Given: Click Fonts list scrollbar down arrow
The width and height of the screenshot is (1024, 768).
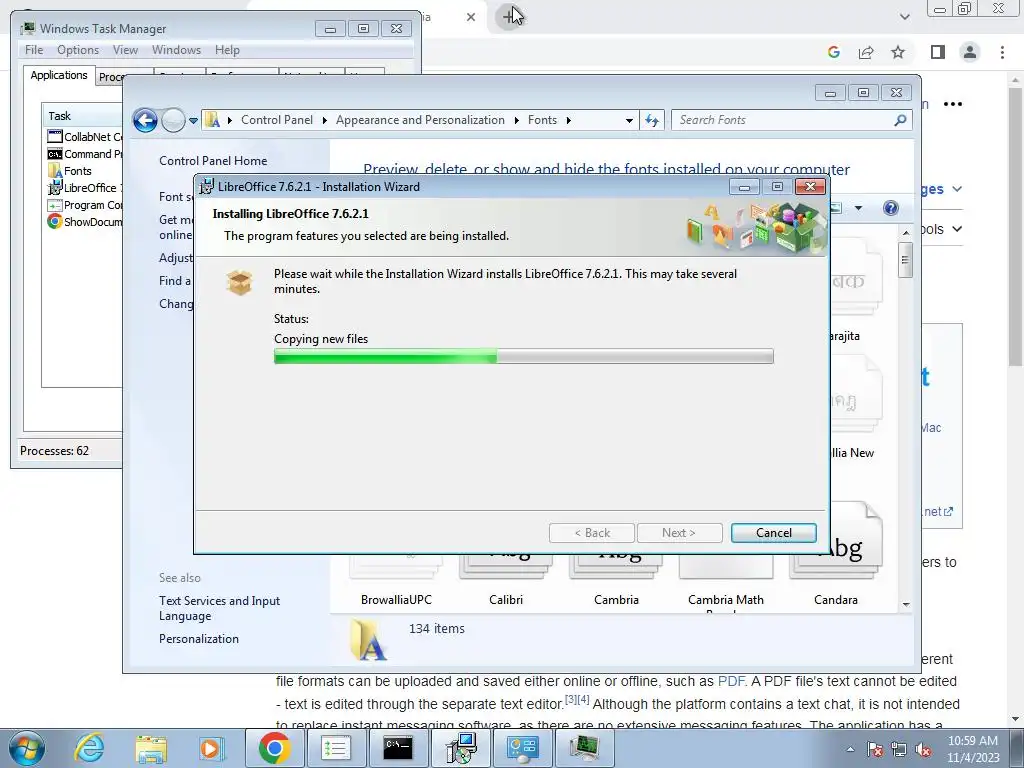Looking at the screenshot, I should pyautogui.click(x=906, y=605).
